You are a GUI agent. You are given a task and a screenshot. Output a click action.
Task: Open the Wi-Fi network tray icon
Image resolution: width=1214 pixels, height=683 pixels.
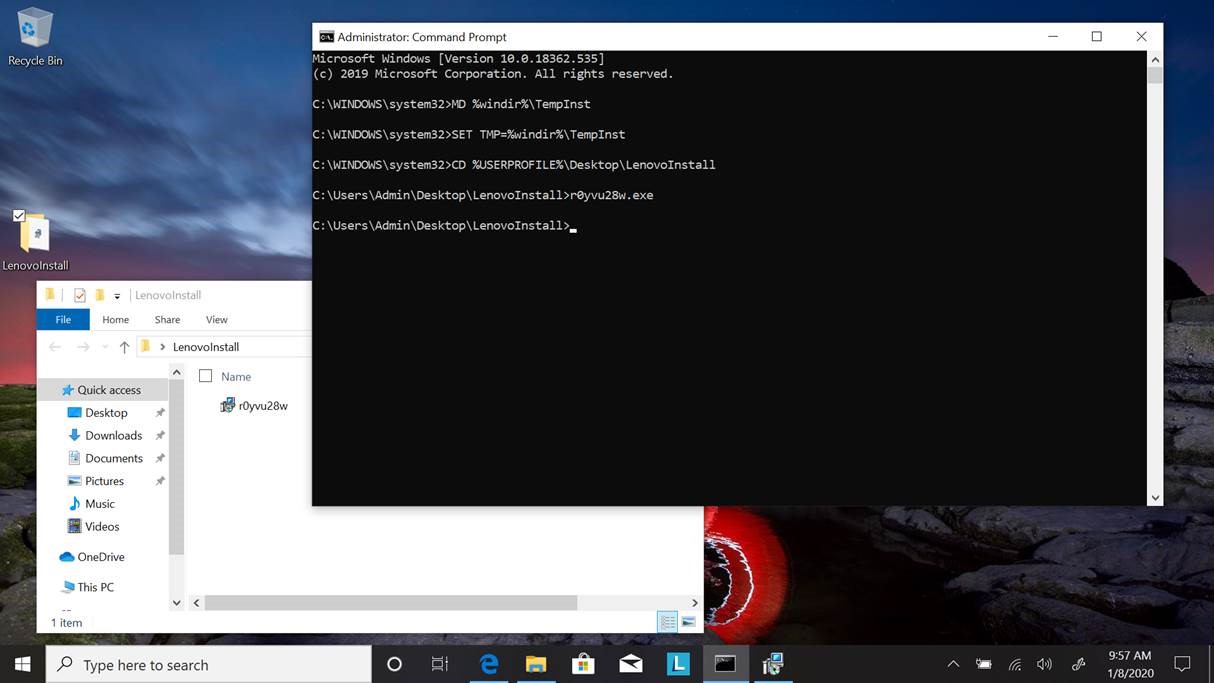point(1014,664)
